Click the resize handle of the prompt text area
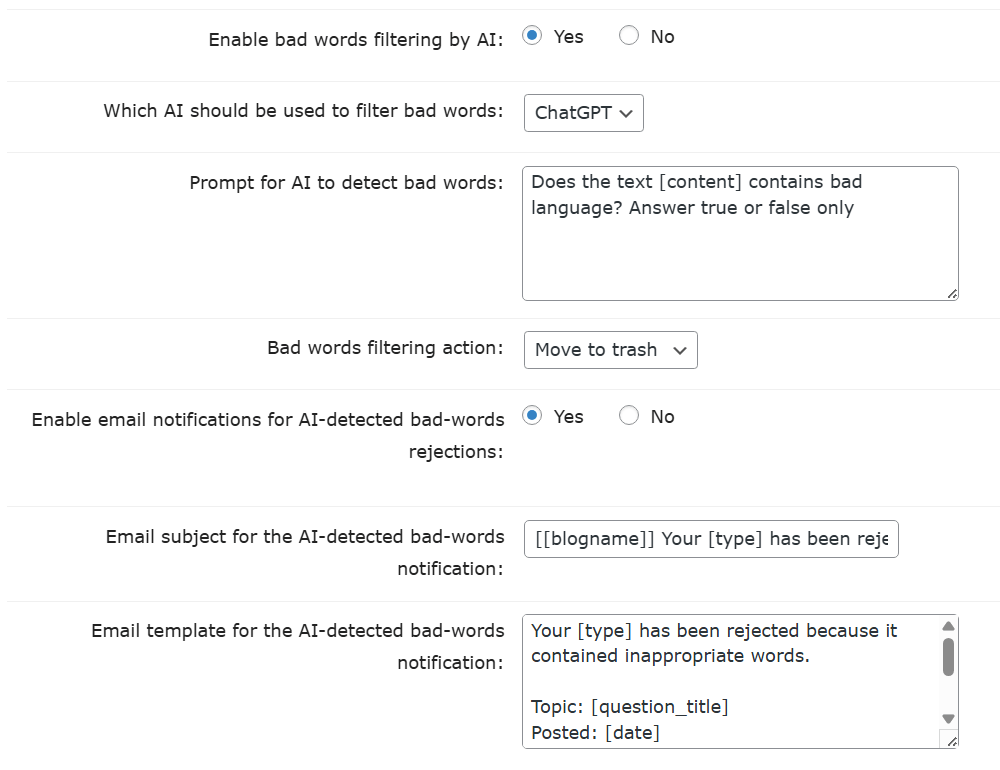1000x770 pixels. coord(951,293)
